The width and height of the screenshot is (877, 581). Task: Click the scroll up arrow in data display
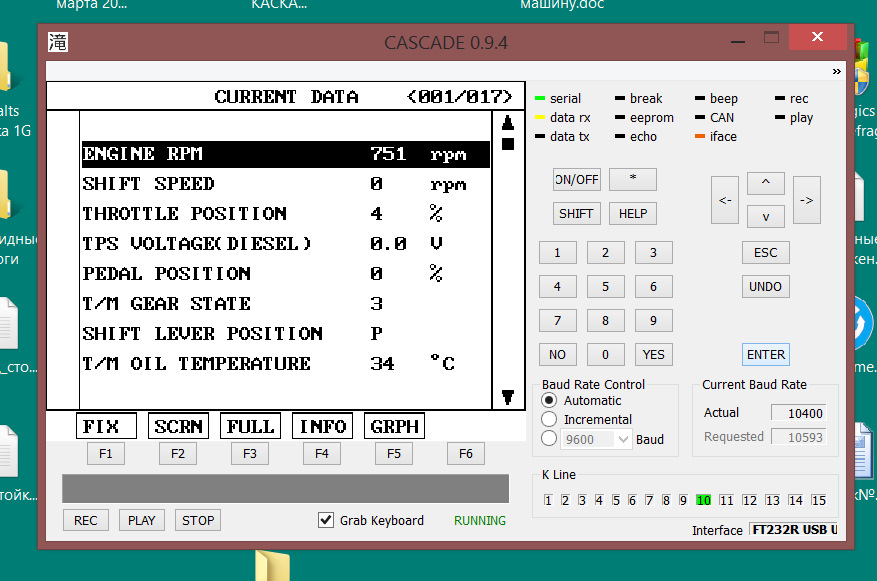508,122
